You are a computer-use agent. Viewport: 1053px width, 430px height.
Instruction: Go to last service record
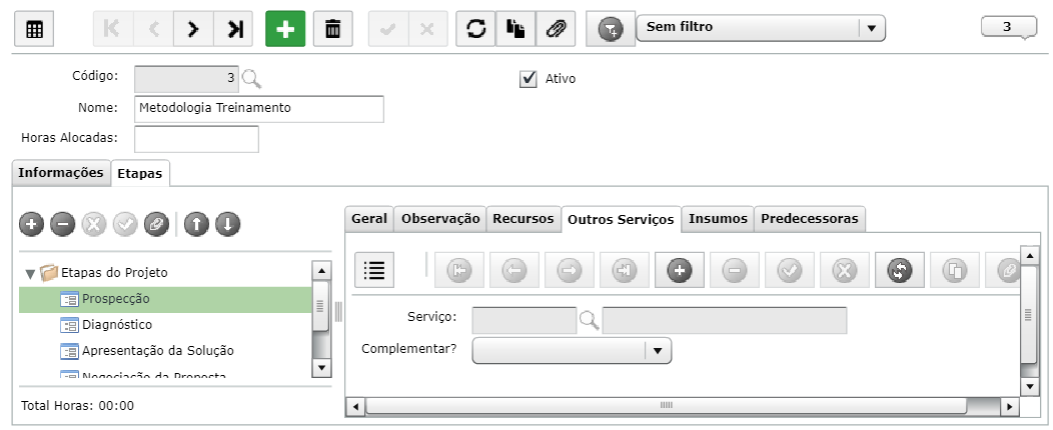(625, 270)
